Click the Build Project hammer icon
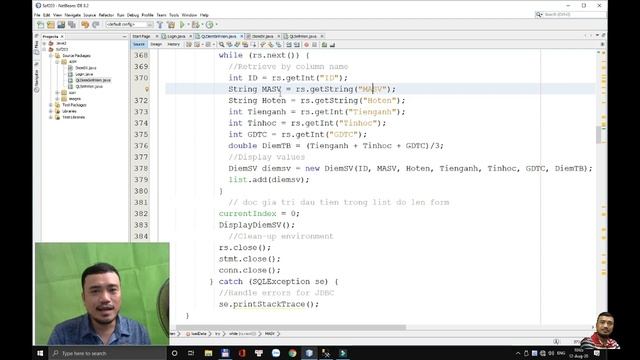This screenshot has width=640, height=360. pyautogui.click(x=160, y=25)
